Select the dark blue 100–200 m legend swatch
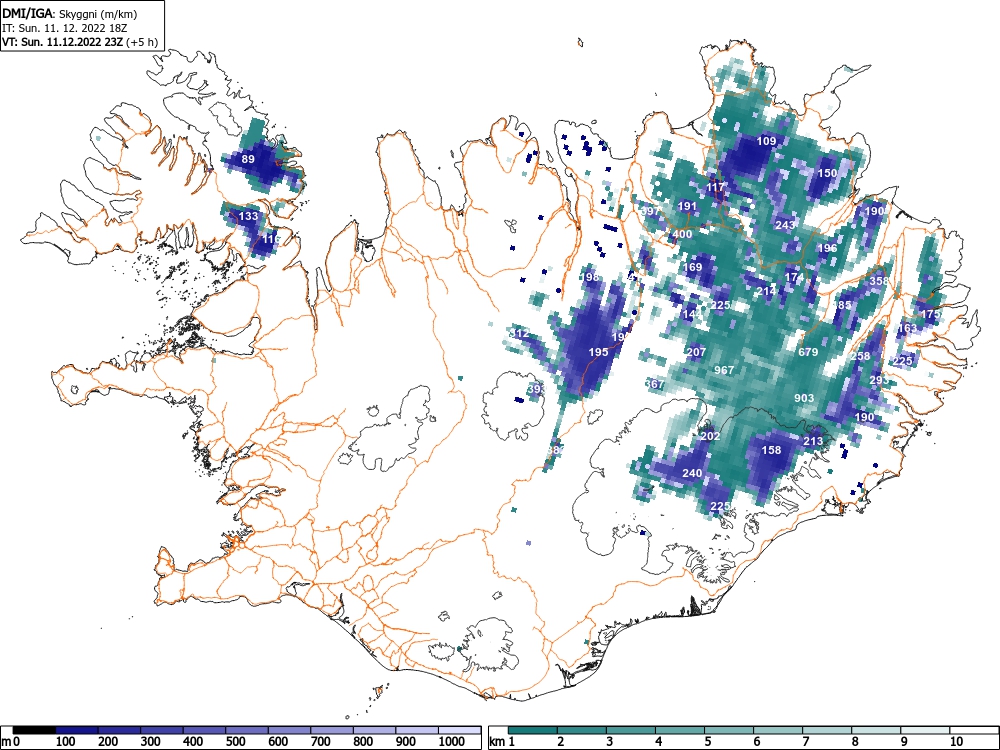The width and height of the screenshot is (1000, 750). [77, 730]
